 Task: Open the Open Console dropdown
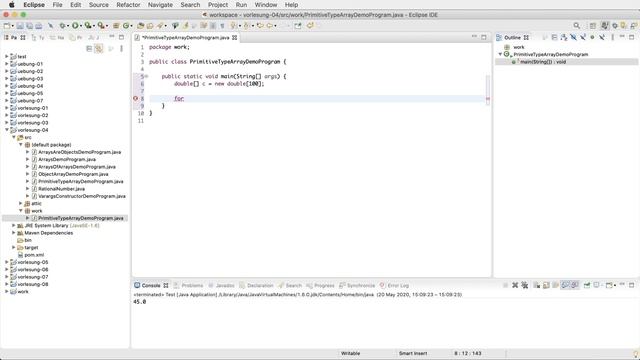tap(615, 286)
